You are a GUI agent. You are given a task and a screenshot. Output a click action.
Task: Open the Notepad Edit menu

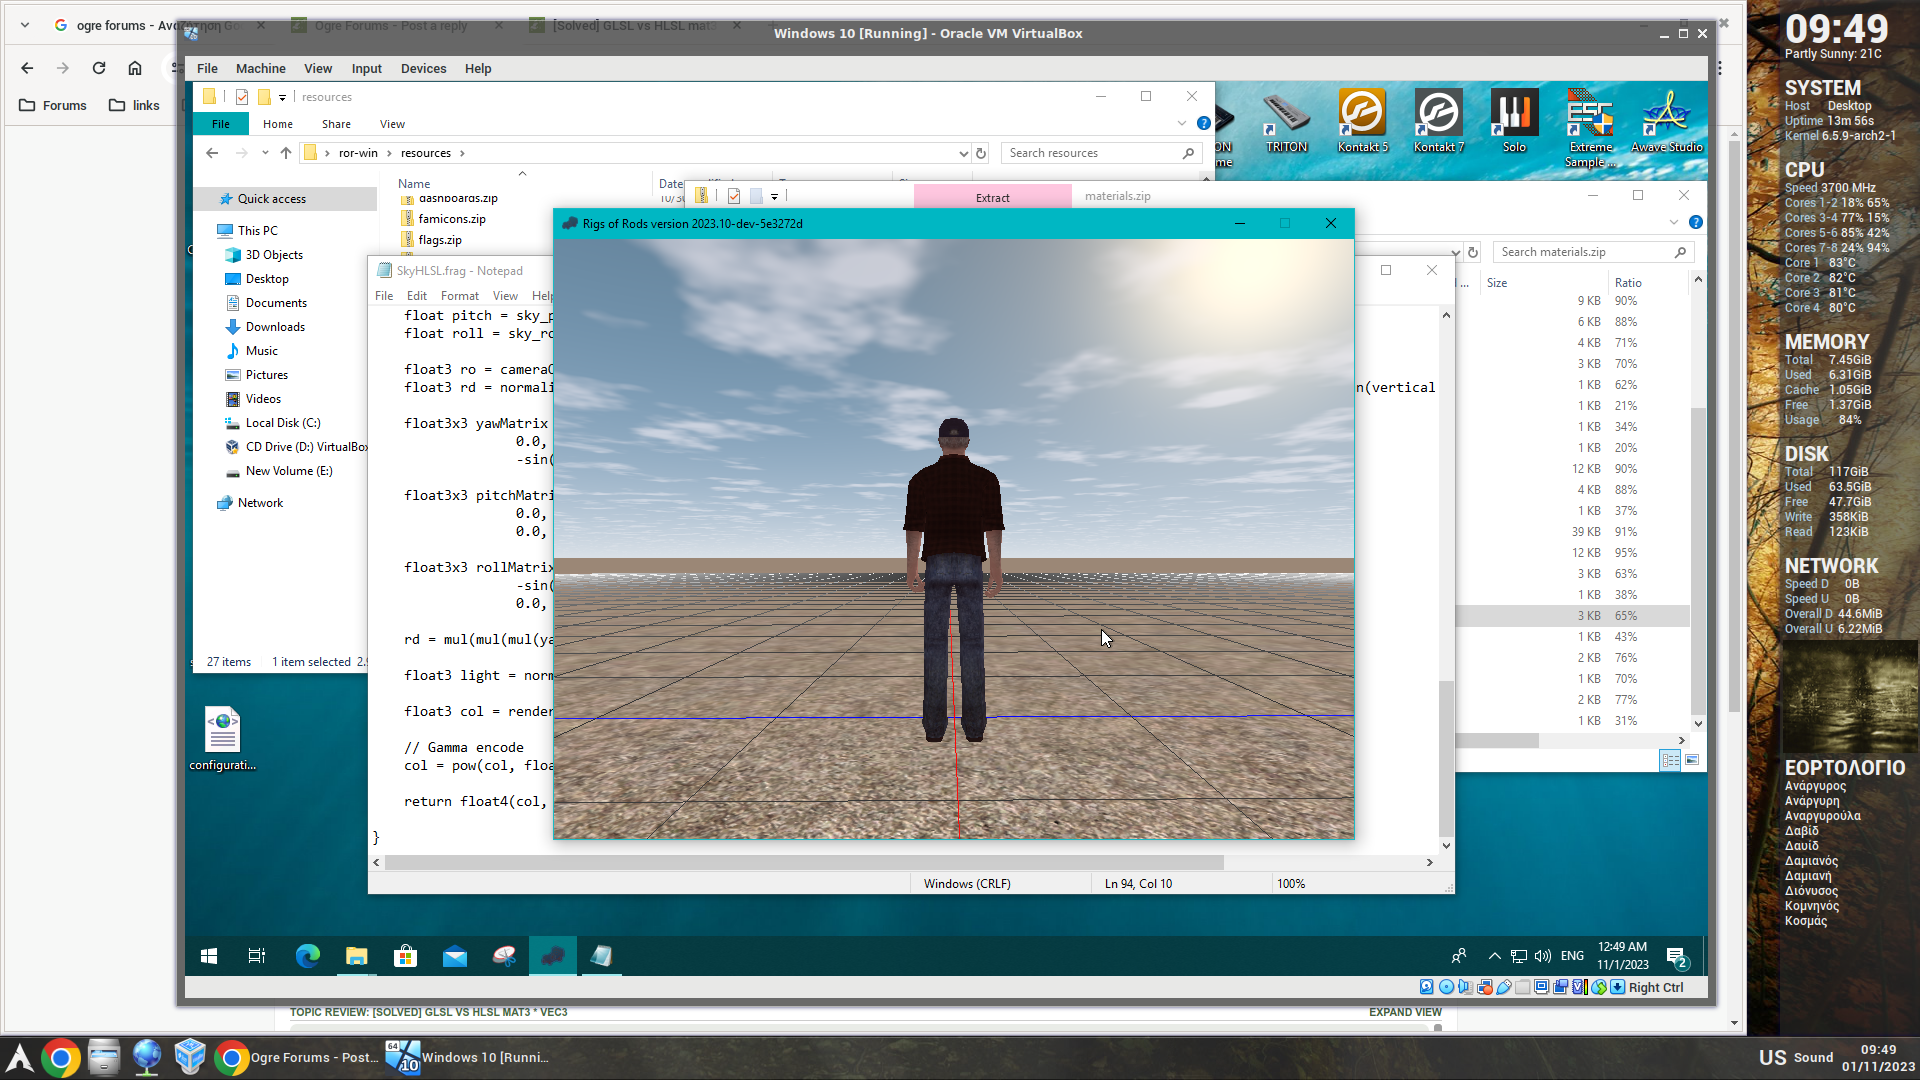pos(416,296)
